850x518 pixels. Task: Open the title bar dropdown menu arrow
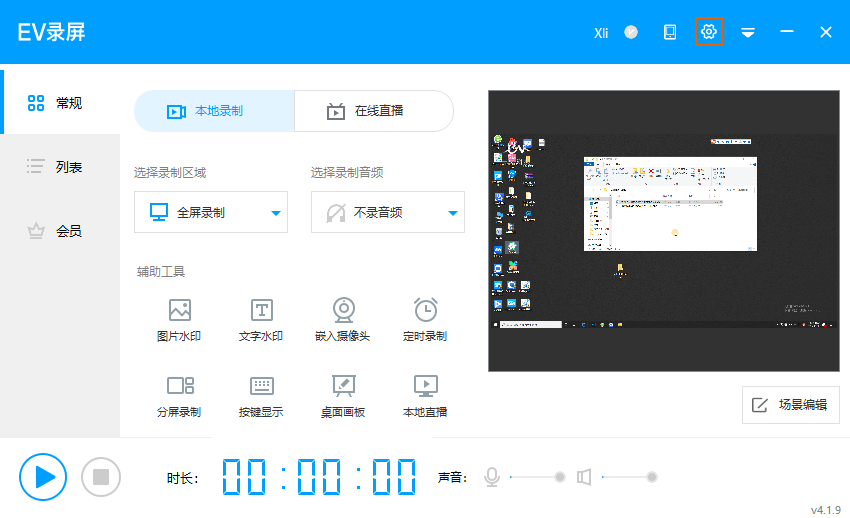click(x=748, y=33)
